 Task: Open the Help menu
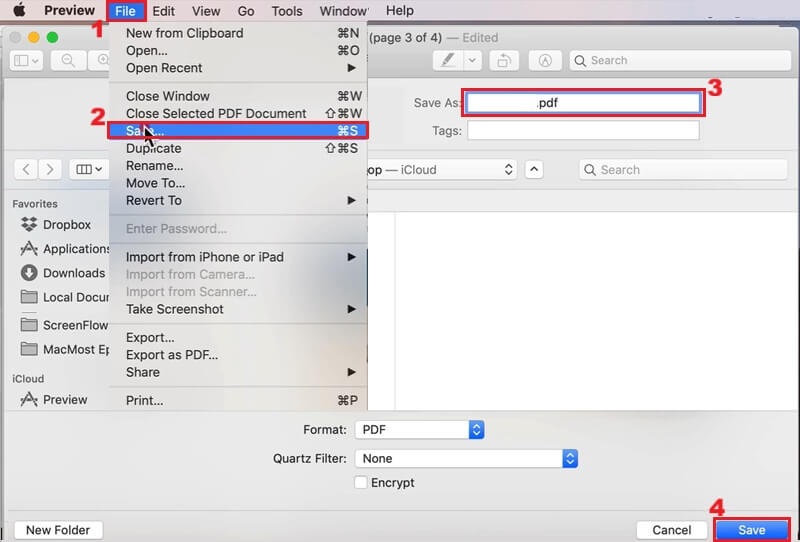click(399, 10)
